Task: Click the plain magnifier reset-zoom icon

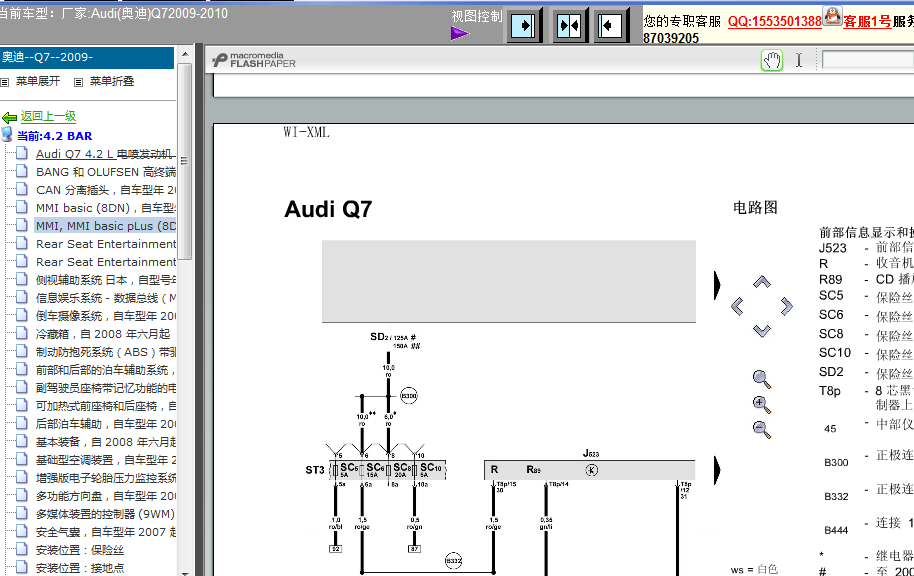Action: pos(761,379)
